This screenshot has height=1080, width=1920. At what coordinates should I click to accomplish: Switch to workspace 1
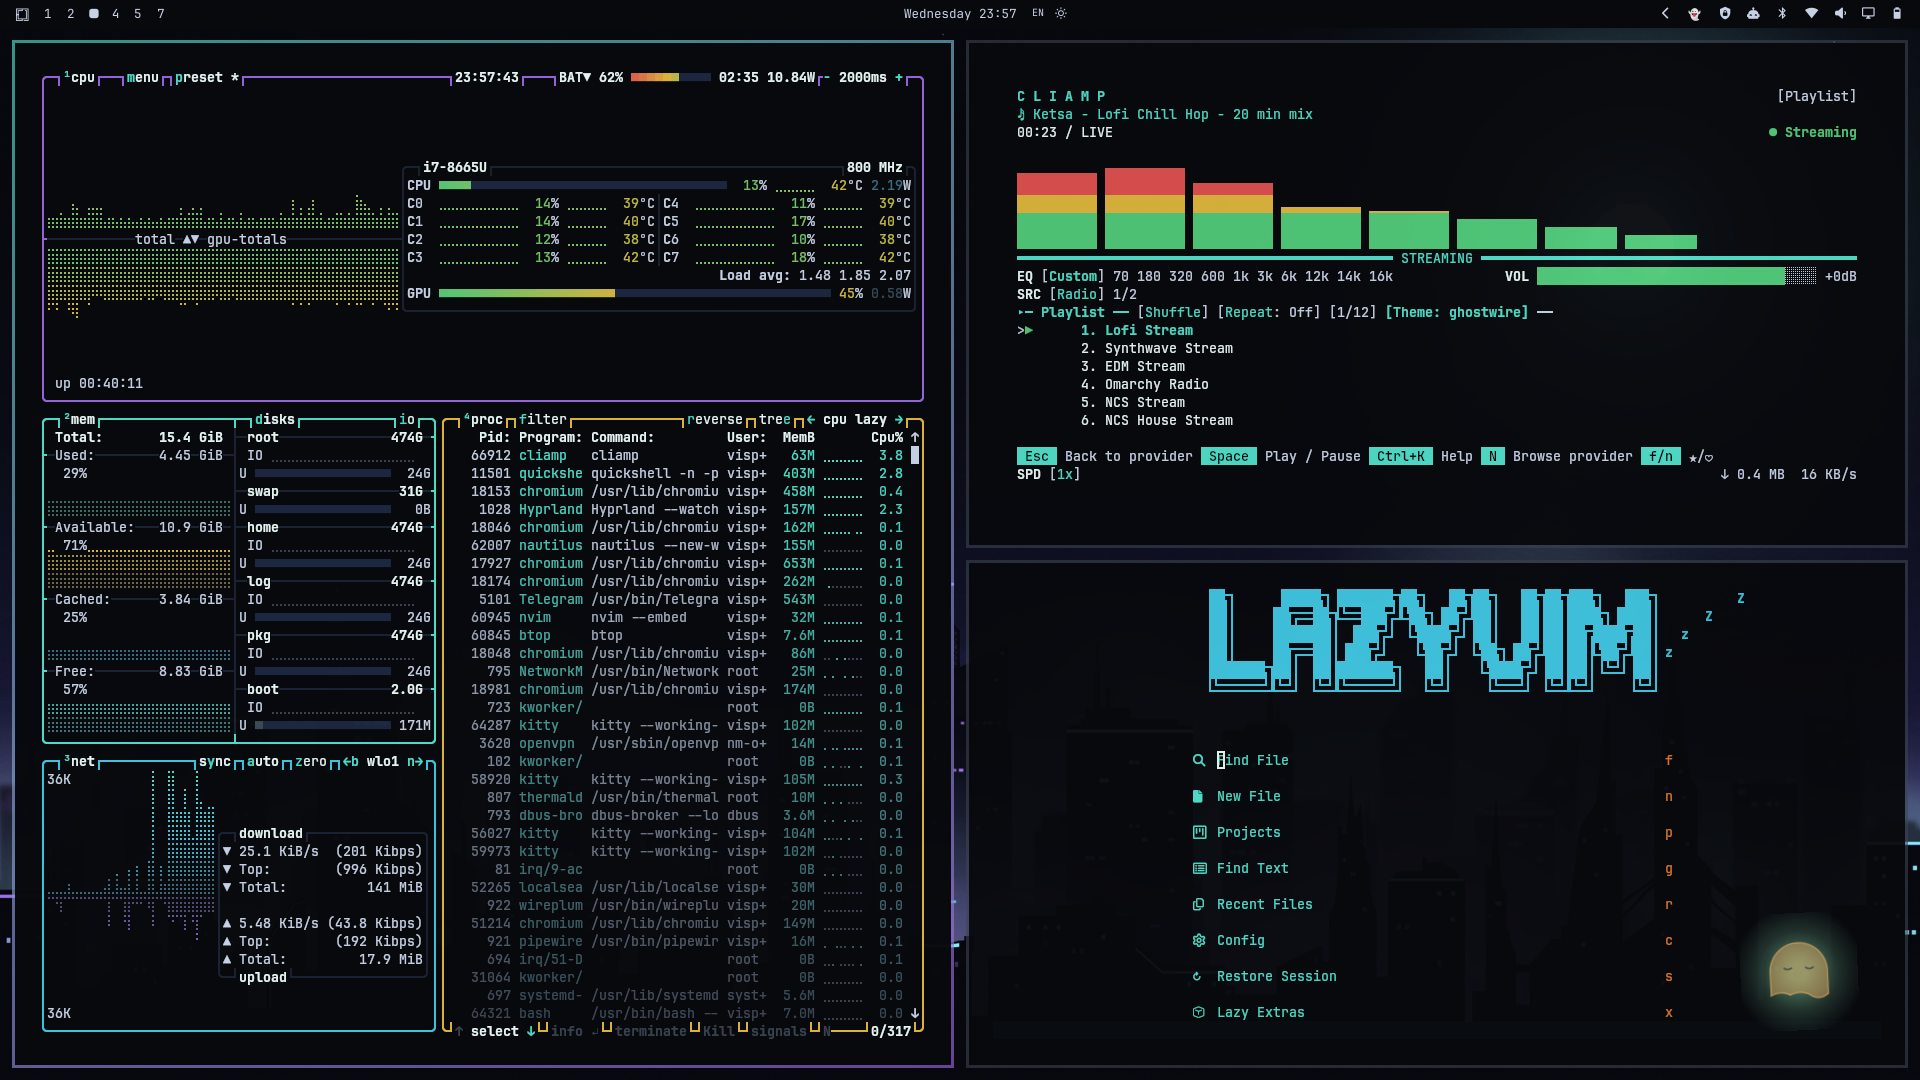(x=48, y=14)
